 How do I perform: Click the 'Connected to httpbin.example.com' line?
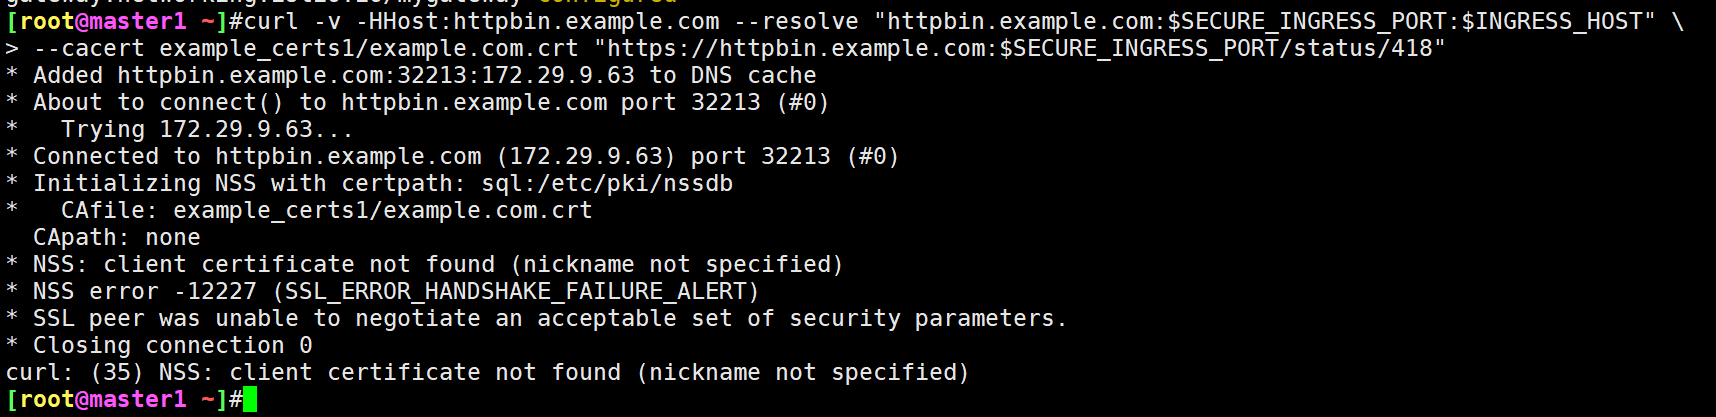452,156
